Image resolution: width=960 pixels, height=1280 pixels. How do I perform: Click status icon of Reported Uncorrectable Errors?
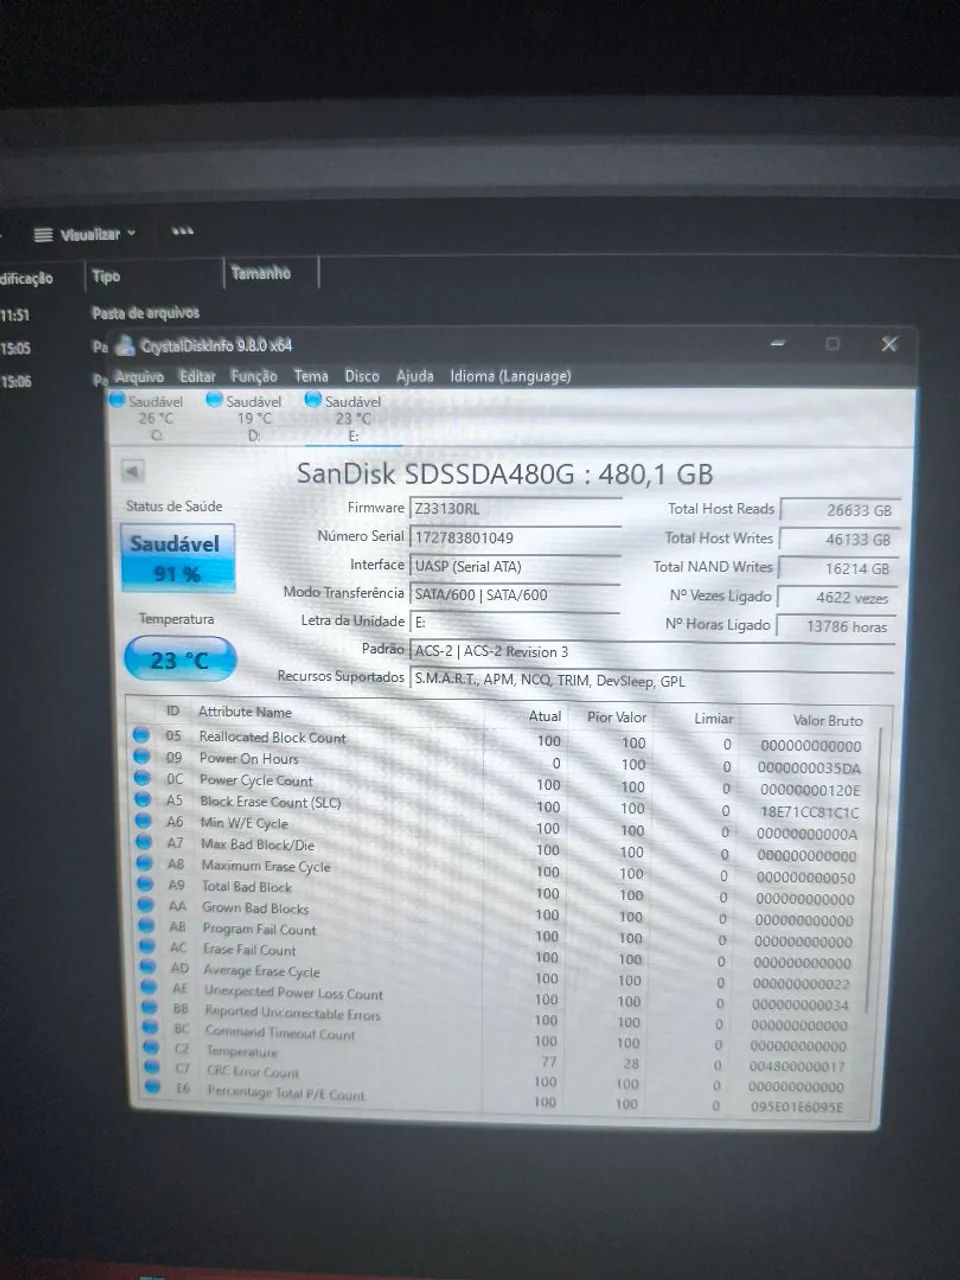[150, 1008]
